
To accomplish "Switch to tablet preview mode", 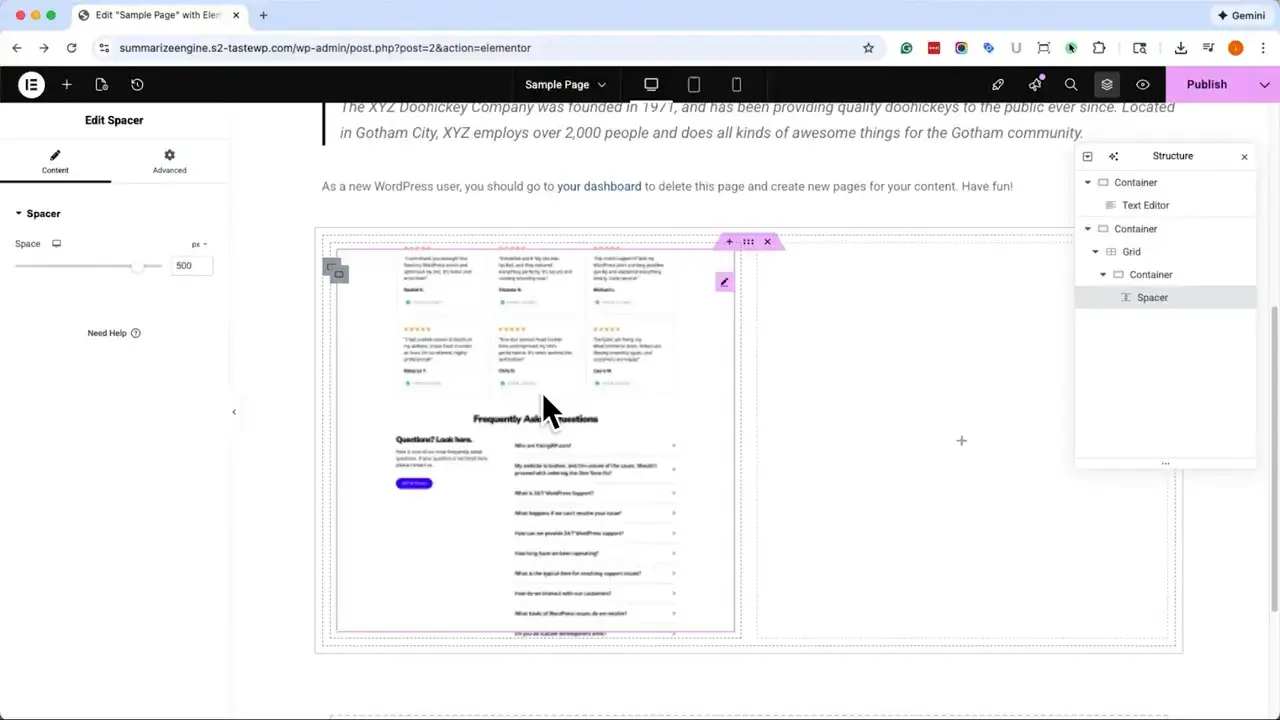I will [x=694, y=85].
